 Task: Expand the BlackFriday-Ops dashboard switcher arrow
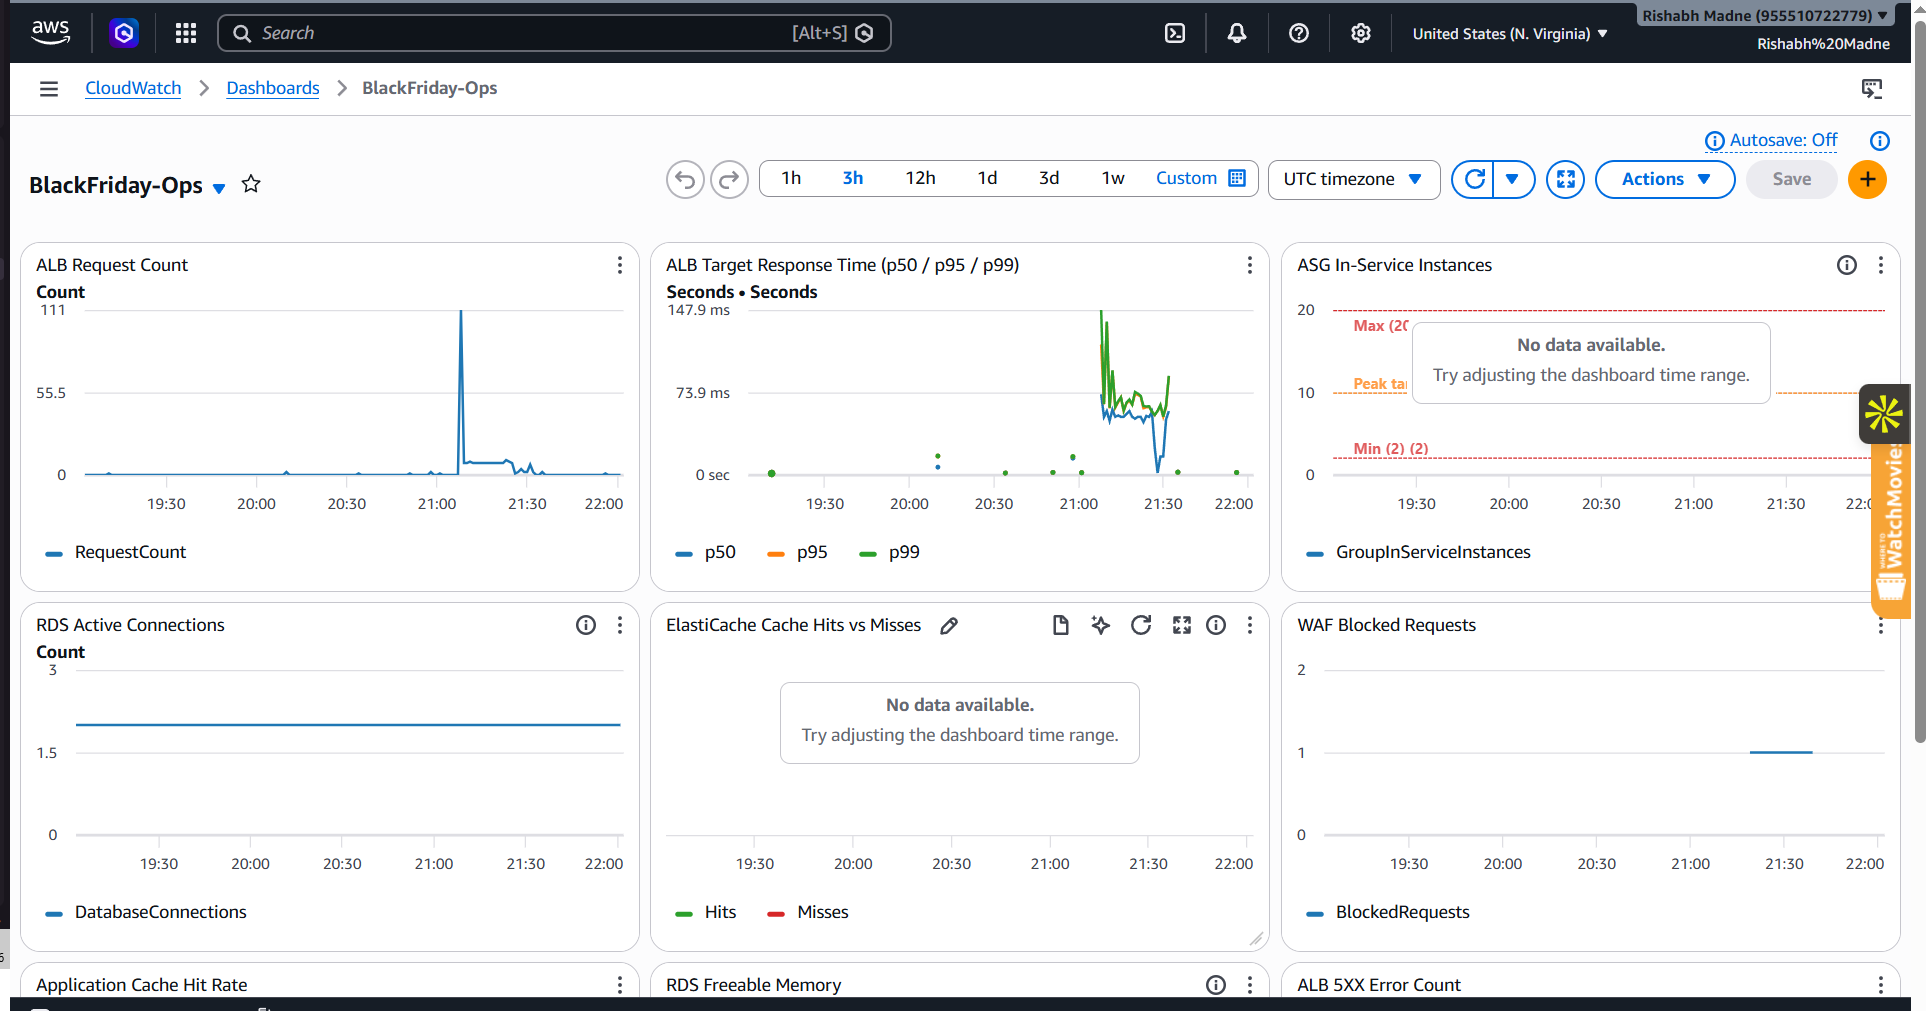(x=219, y=188)
